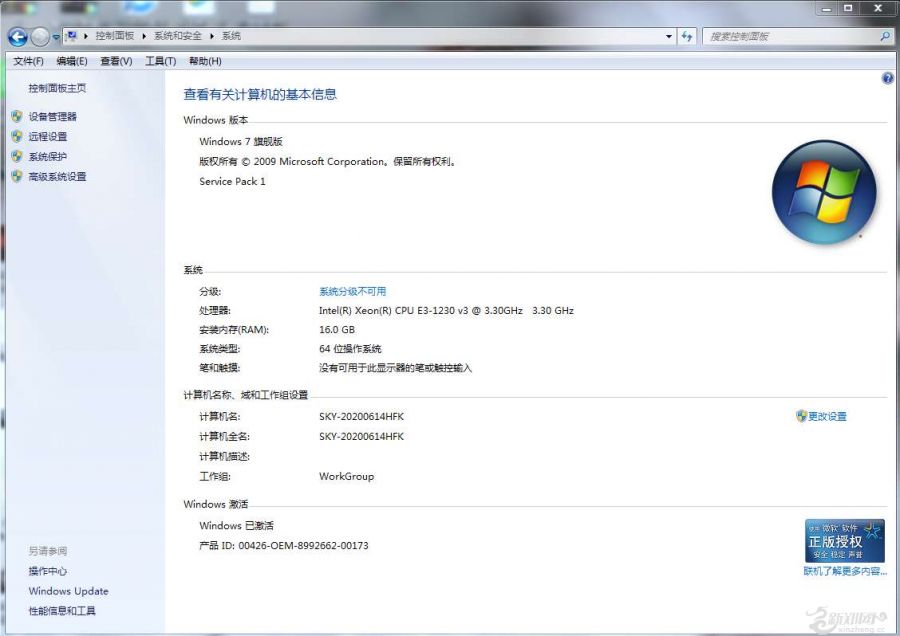Click the computer icon in the address bar
This screenshot has width=900, height=636.
(72, 36)
